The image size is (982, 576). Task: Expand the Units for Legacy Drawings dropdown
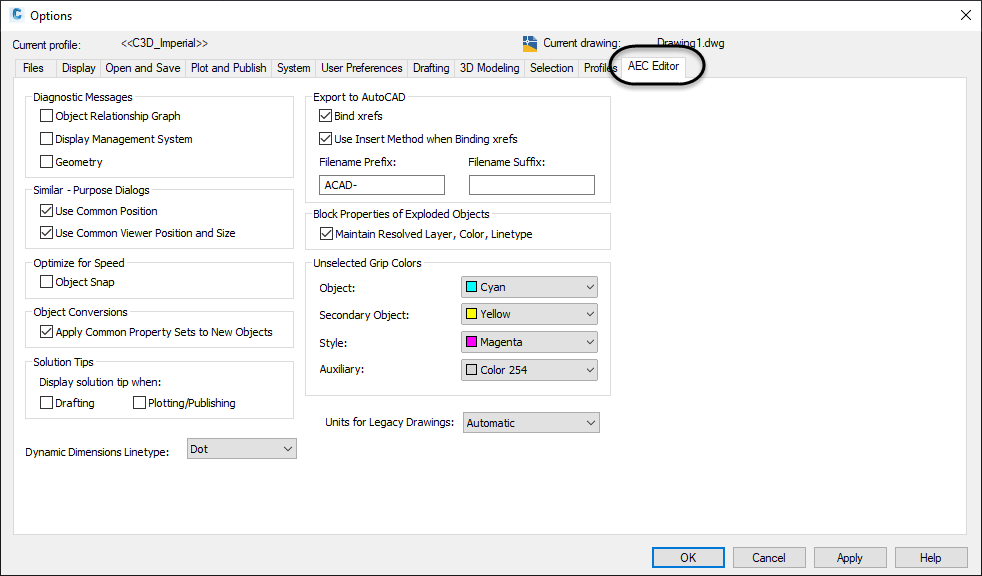tap(531, 423)
